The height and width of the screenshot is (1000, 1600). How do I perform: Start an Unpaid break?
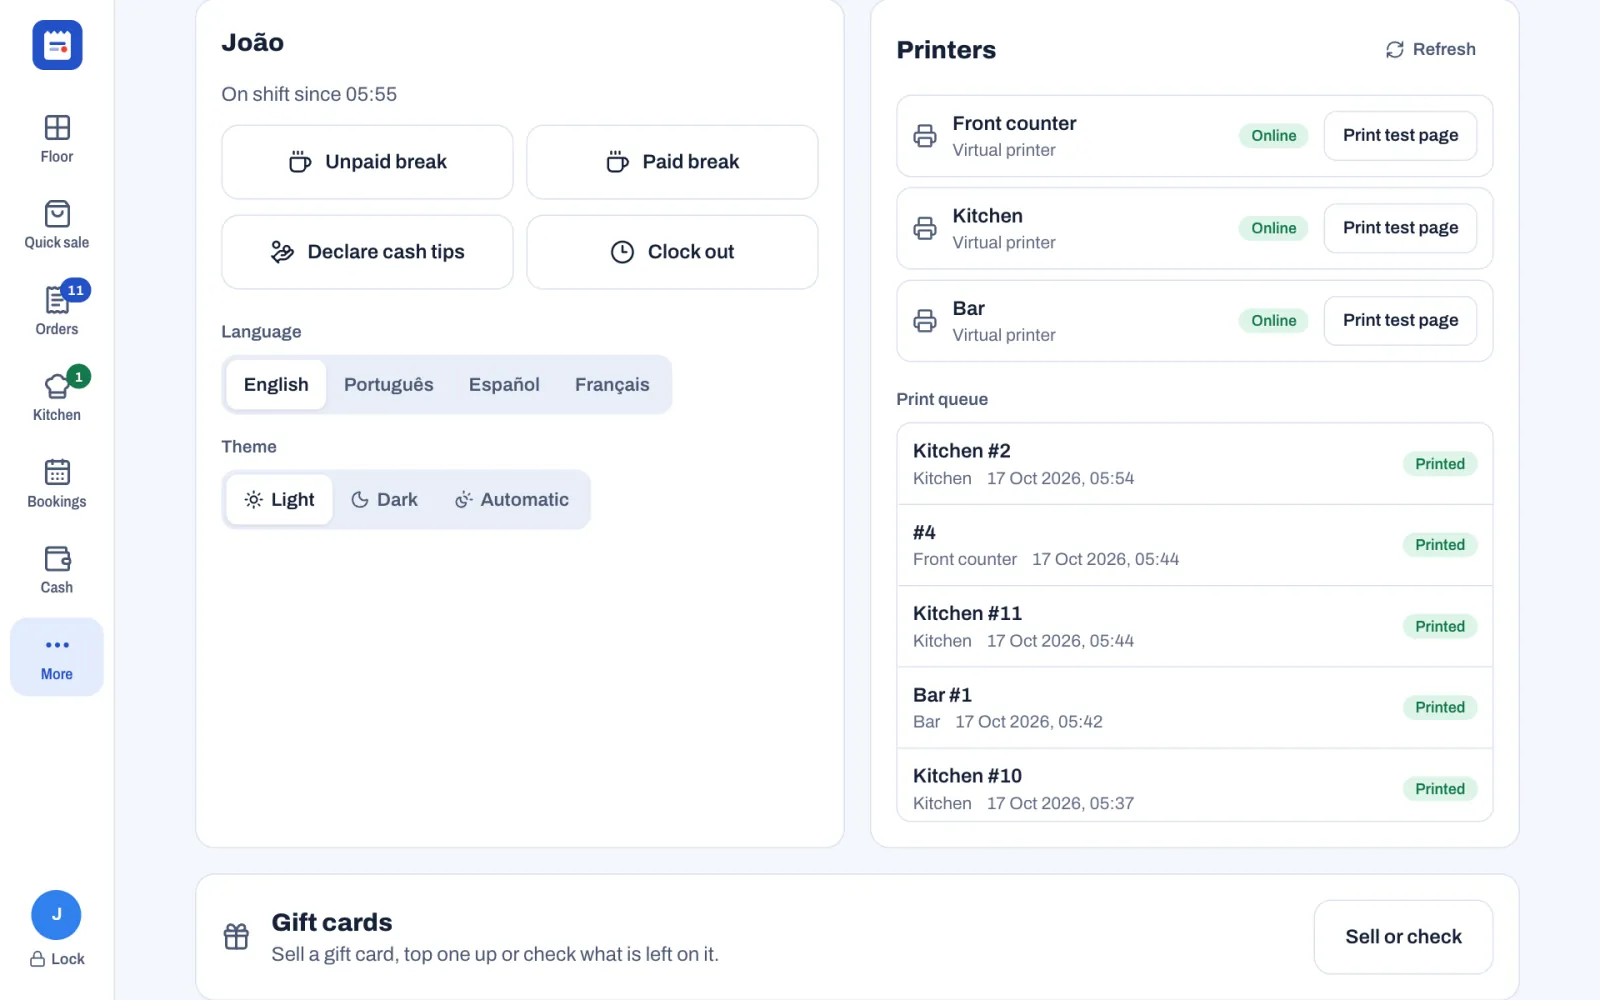click(x=367, y=162)
